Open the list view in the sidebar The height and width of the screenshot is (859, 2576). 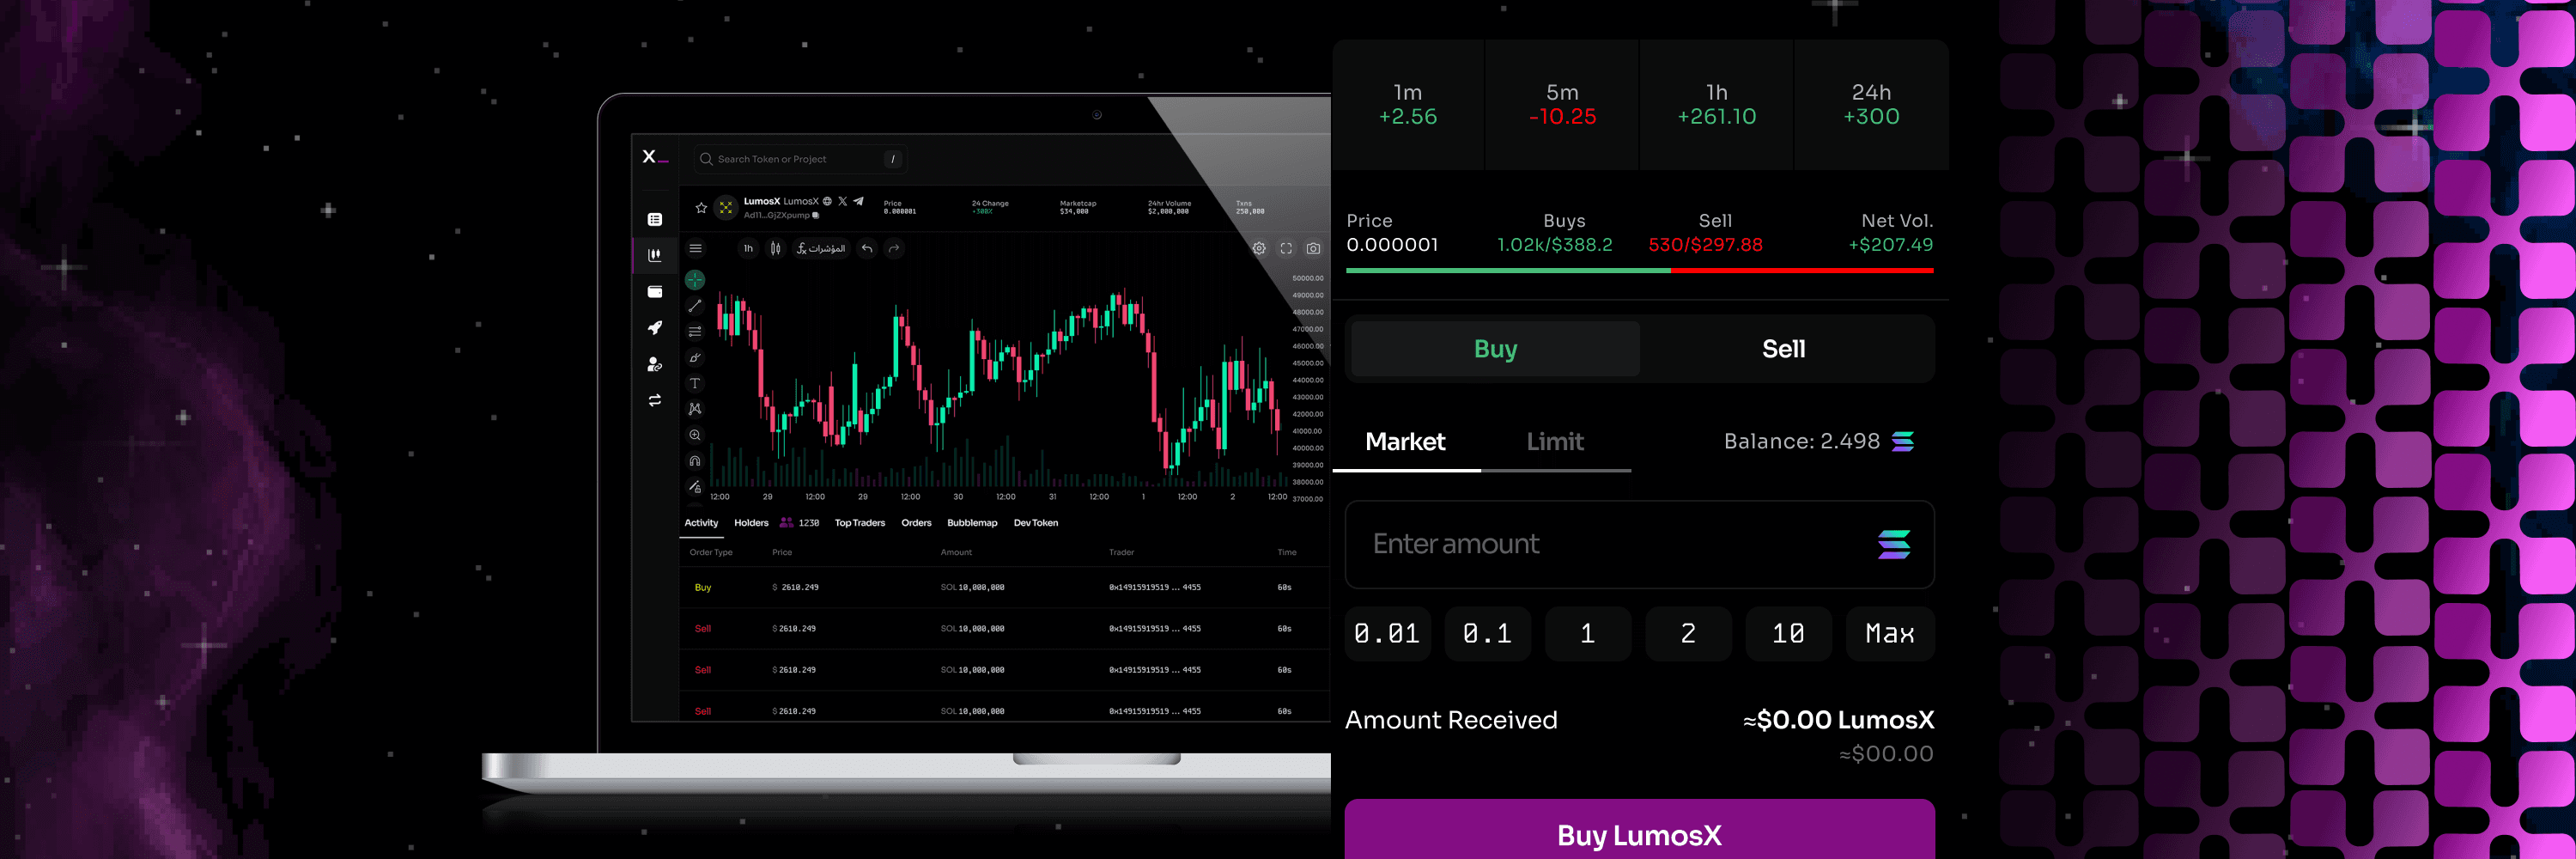[x=655, y=219]
